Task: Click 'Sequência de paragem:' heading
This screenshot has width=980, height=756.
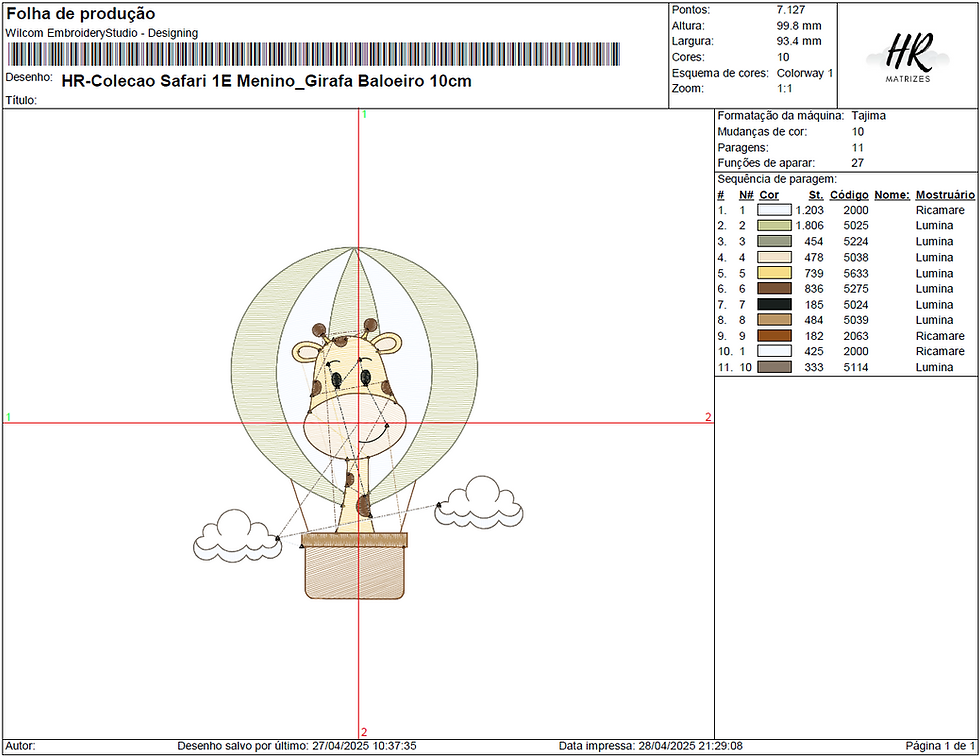Action: click(777, 179)
